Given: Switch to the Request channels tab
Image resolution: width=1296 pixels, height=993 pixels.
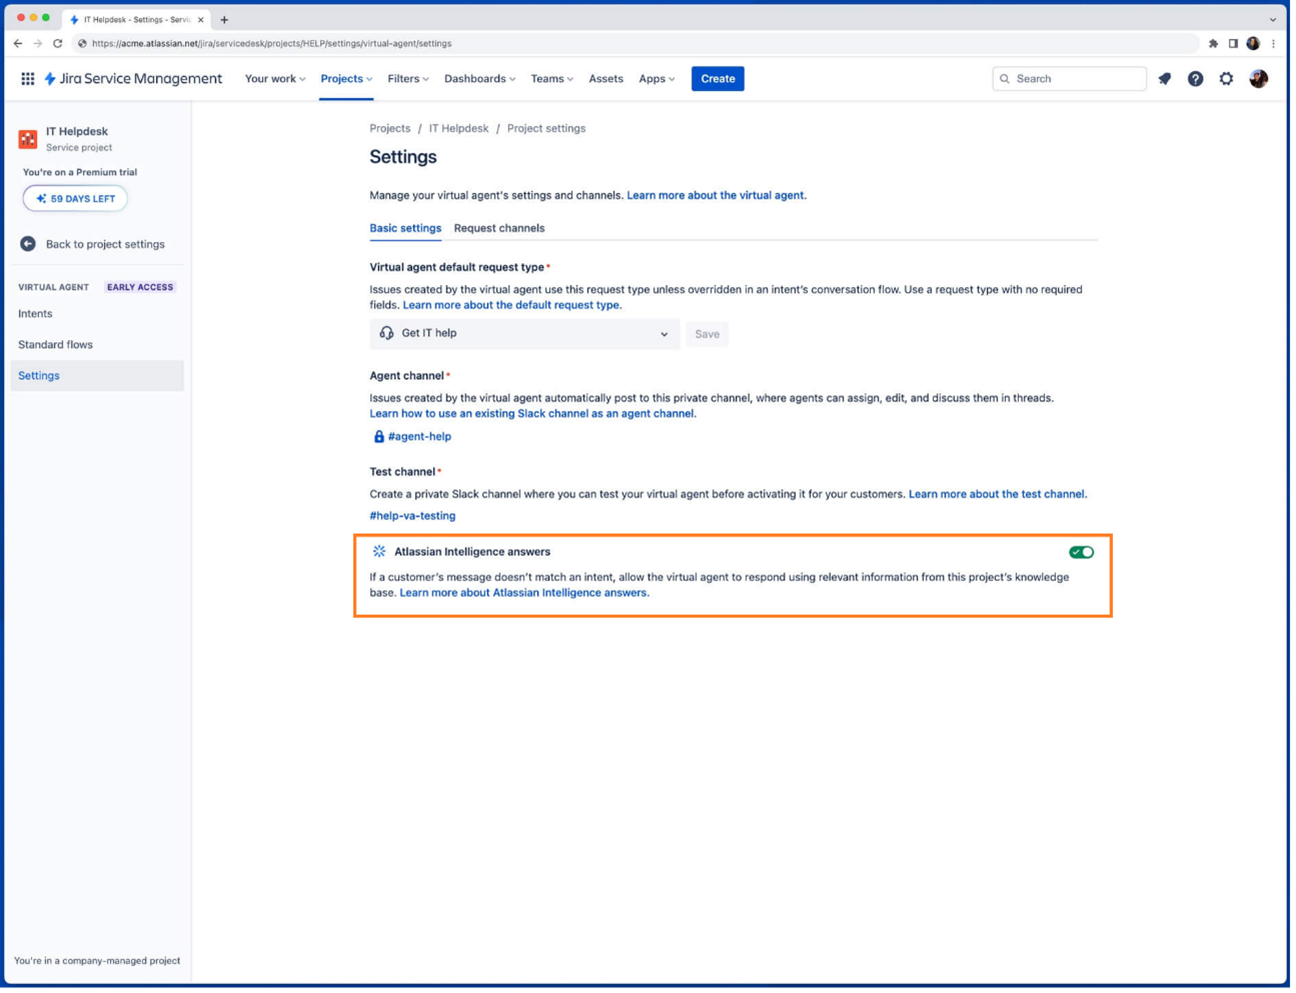Looking at the screenshot, I should [x=501, y=229].
